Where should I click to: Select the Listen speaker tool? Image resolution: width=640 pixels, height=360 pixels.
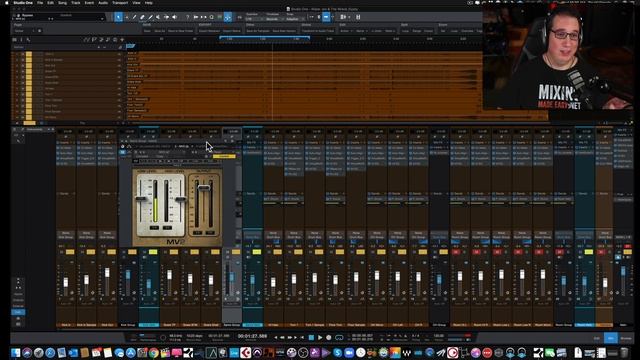[x=174, y=17]
